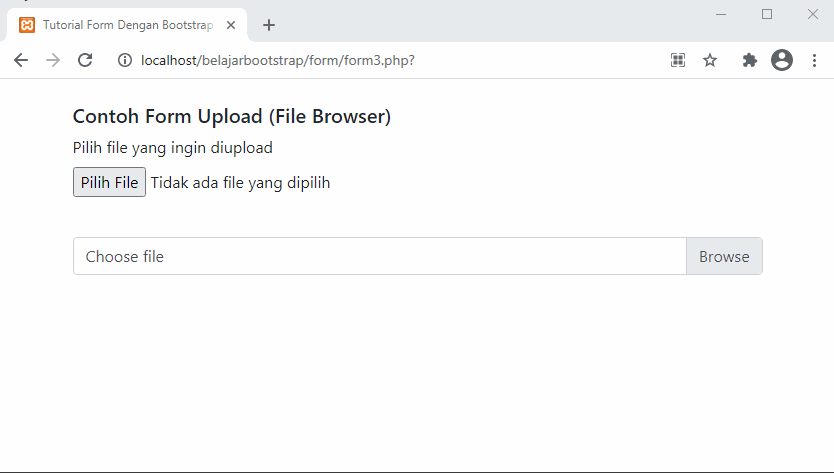View site information icon next to URL
The height and width of the screenshot is (473, 834).
pyautogui.click(x=125, y=60)
